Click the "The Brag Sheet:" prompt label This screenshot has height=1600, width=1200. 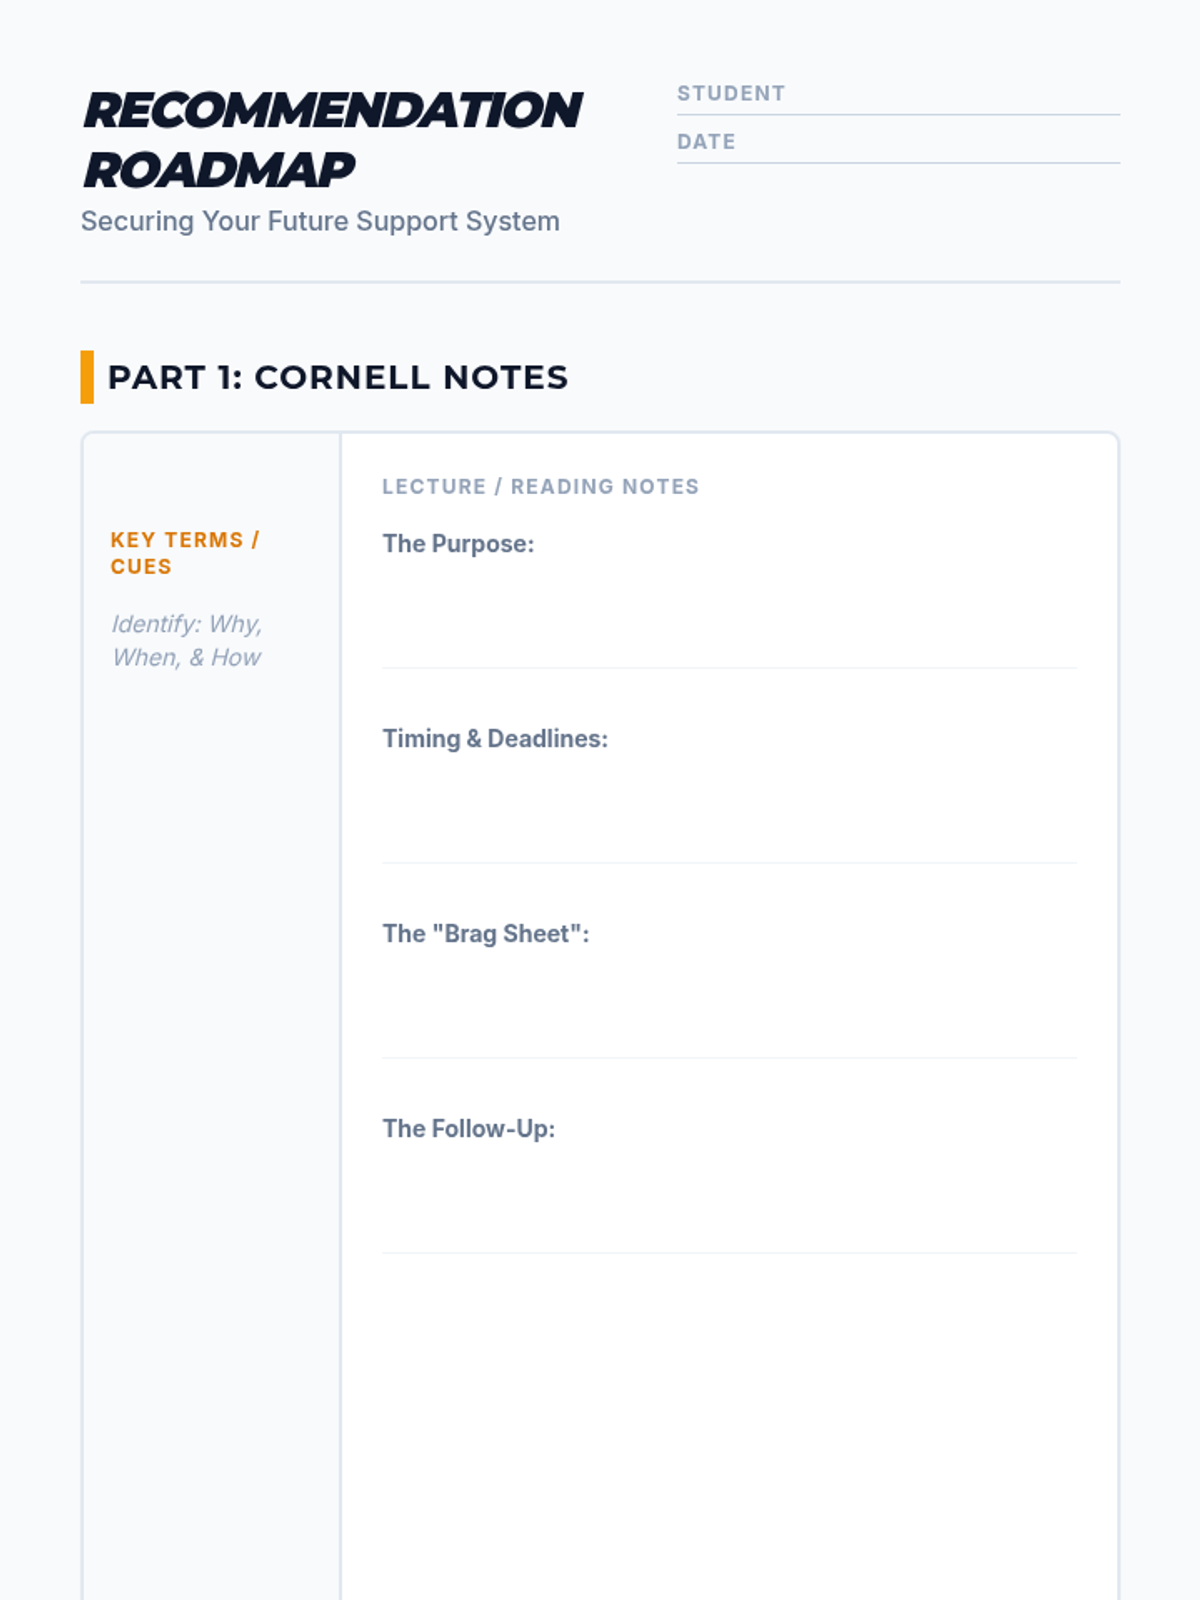pos(486,934)
